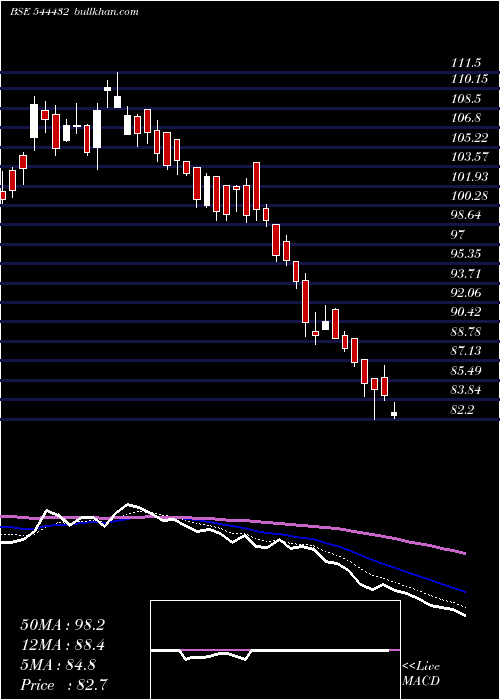Click the 95.35 price level label
Viewport: 500px width, 700px height.
tap(467, 254)
